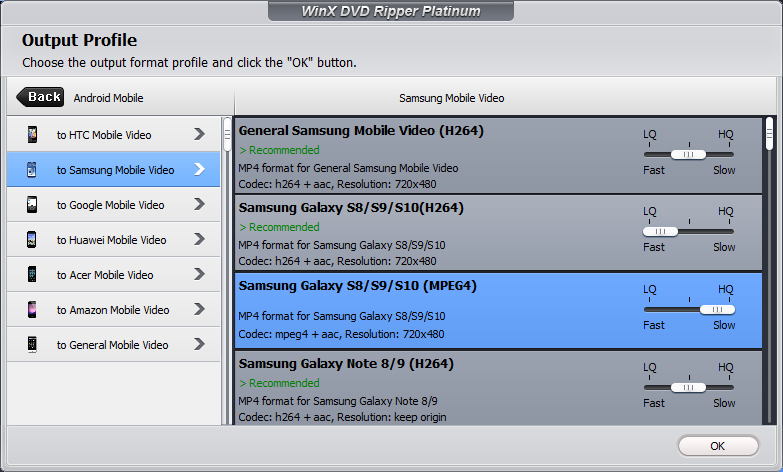783x472 pixels.
Task: Choose to Acer Mobile Video category
Action: click(x=113, y=274)
